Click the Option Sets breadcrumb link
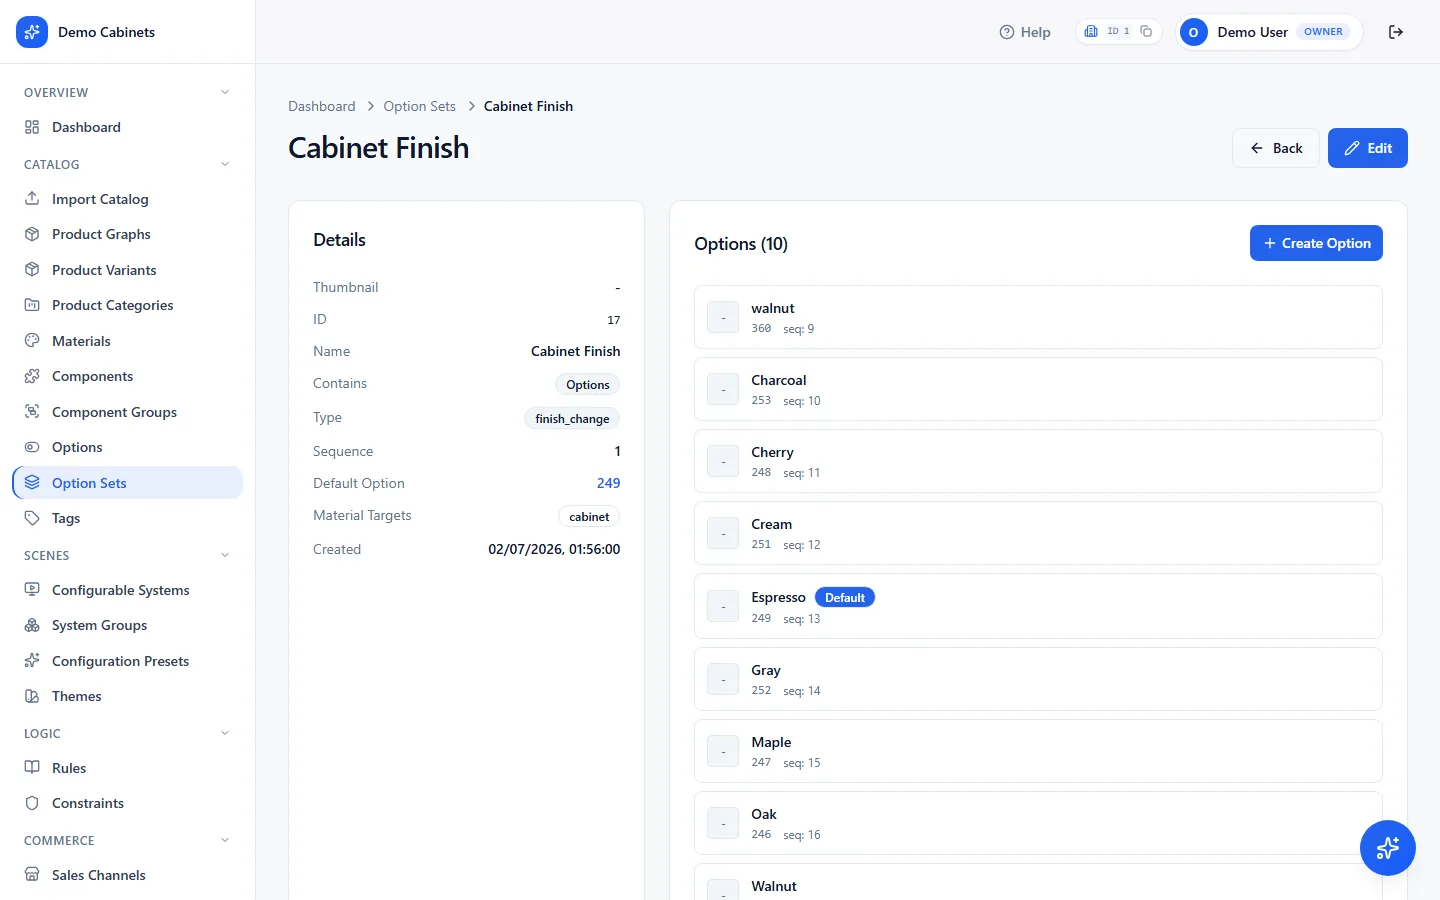This screenshot has height=900, width=1440. pos(419,106)
